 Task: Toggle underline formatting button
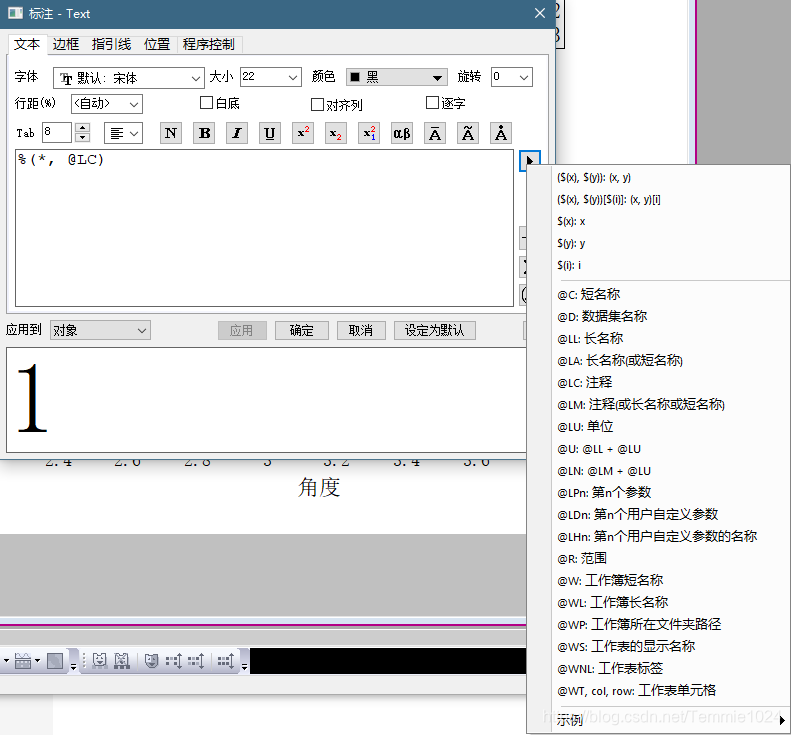point(270,133)
